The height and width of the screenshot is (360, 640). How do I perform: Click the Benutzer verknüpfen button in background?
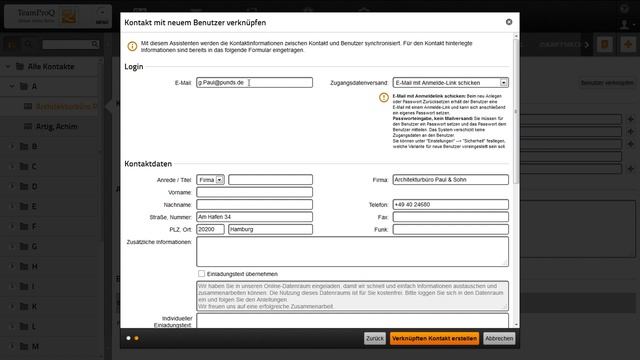[607, 83]
